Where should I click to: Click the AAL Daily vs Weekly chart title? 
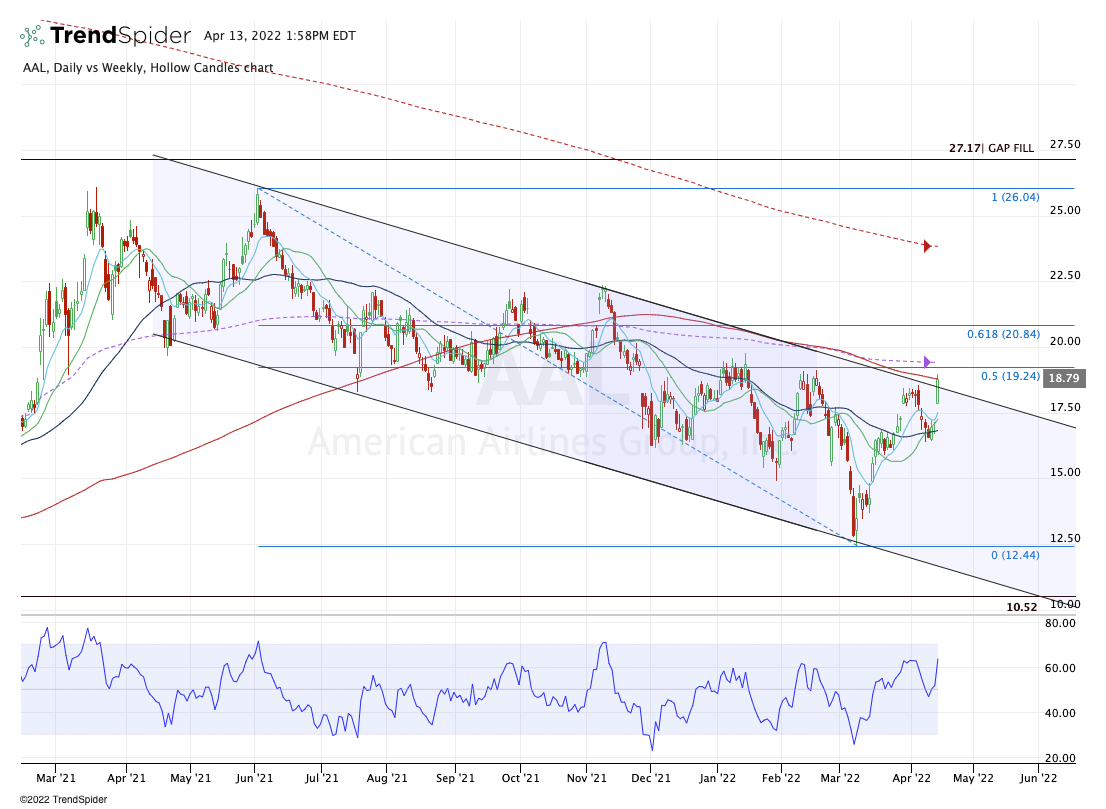(148, 68)
